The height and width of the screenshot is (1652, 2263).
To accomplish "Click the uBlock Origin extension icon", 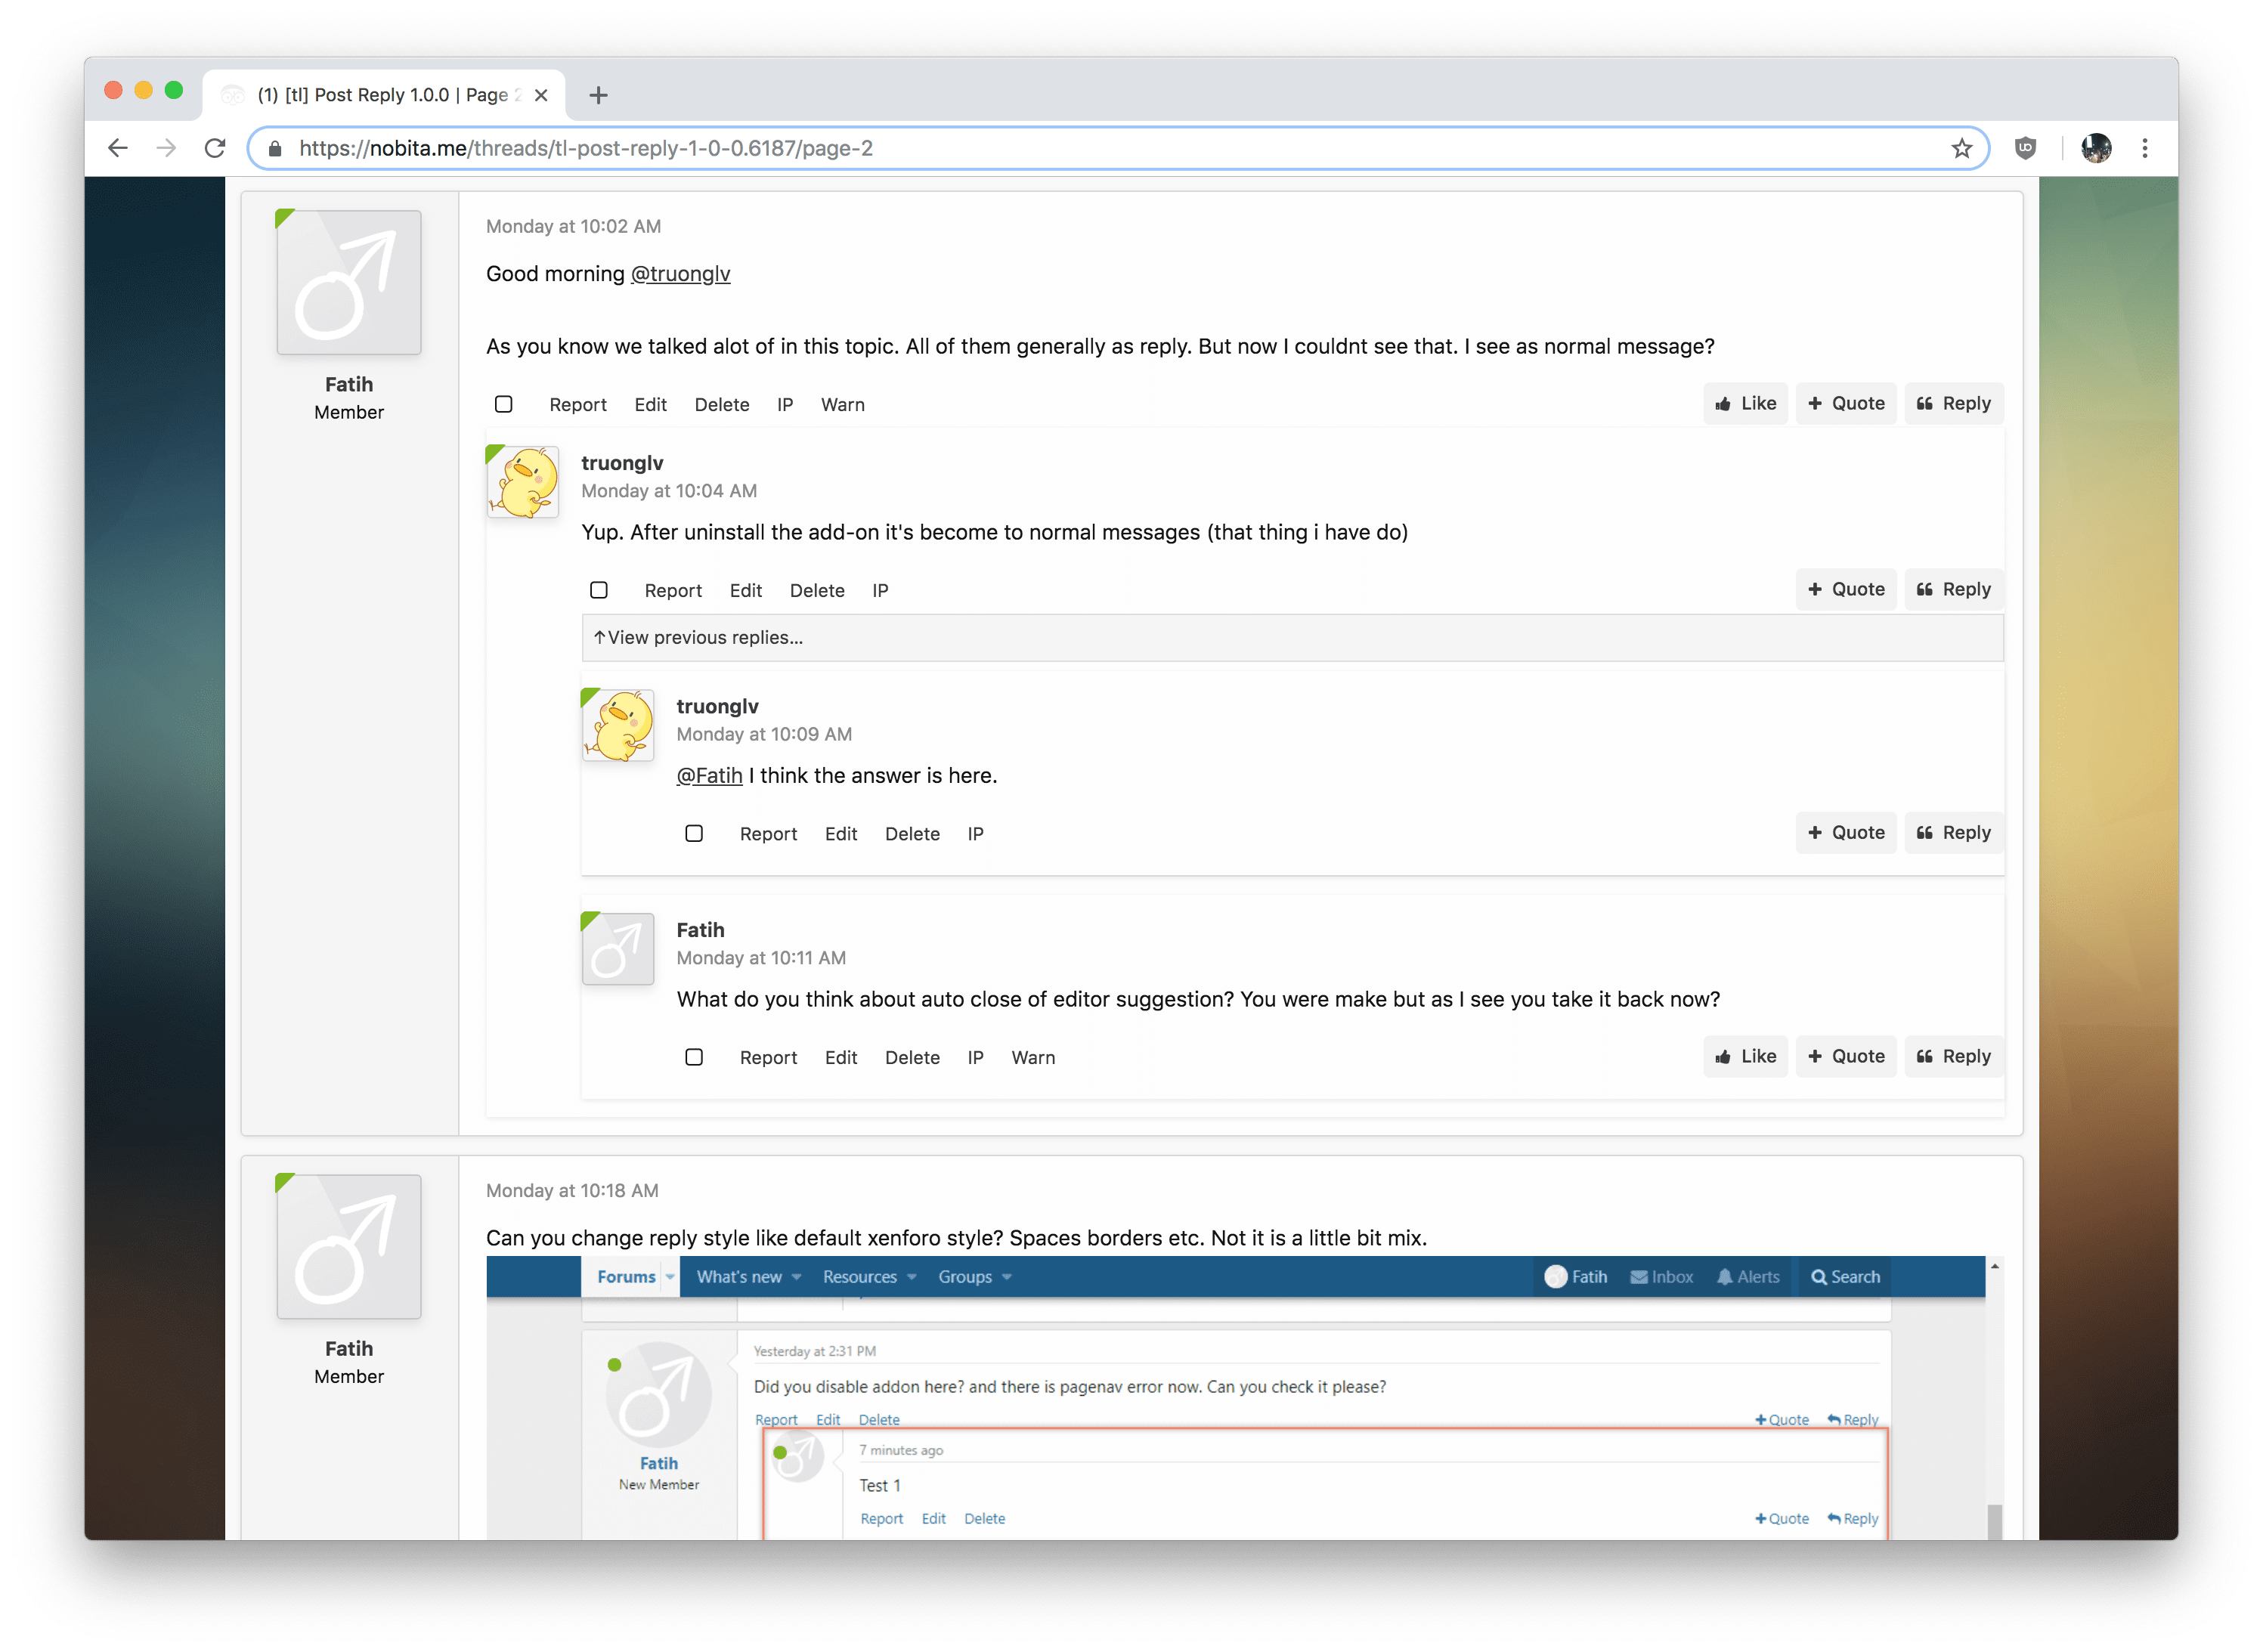I will point(2026,147).
